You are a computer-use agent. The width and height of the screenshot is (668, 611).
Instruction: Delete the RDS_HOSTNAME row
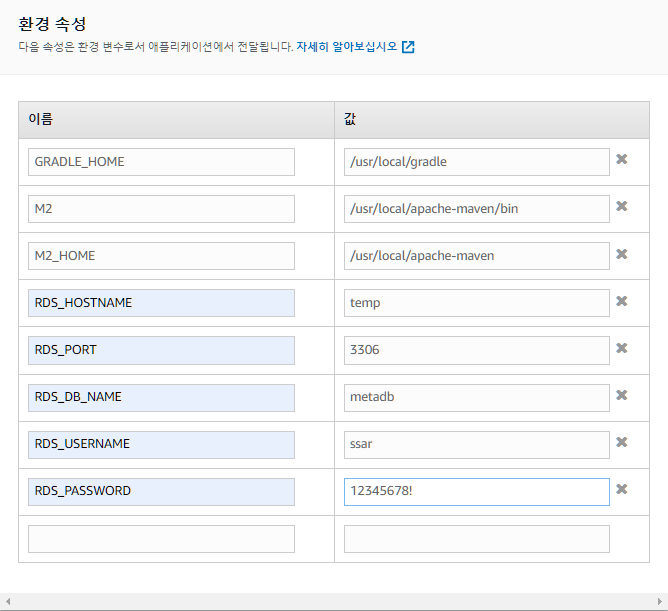tap(622, 301)
